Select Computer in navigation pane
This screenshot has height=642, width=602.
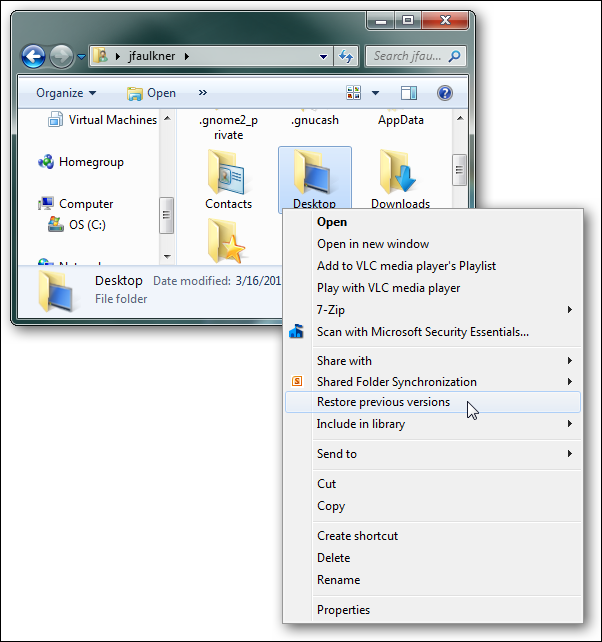[76, 203]
